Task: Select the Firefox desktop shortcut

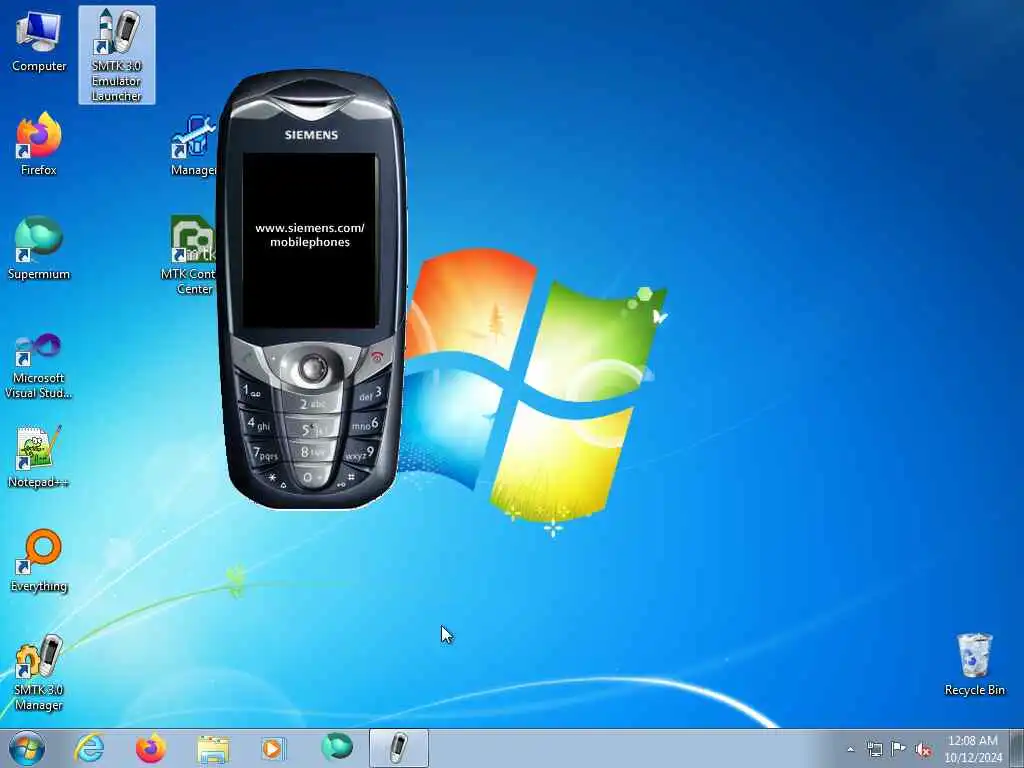Action: click(39, 144)
